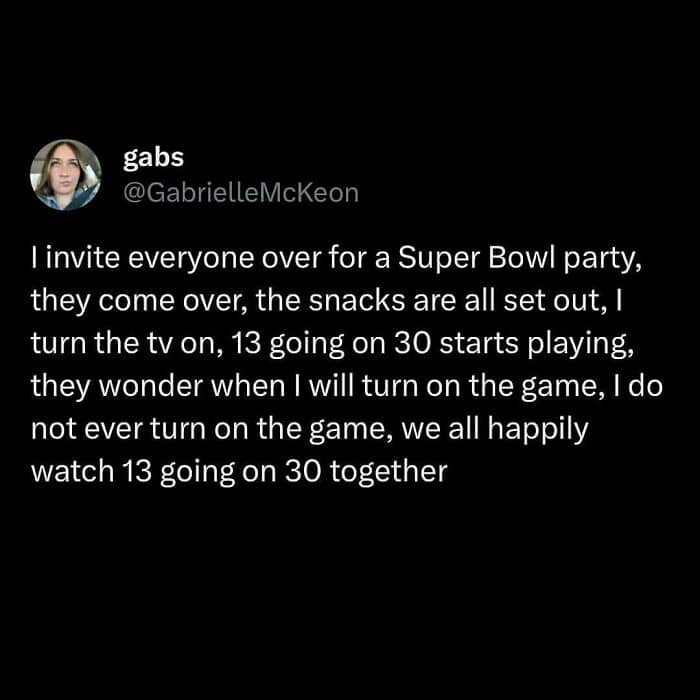The width and height of the screenshot is (700, 700).
Task: Click the words Super Bowl party
Action: 520,260
